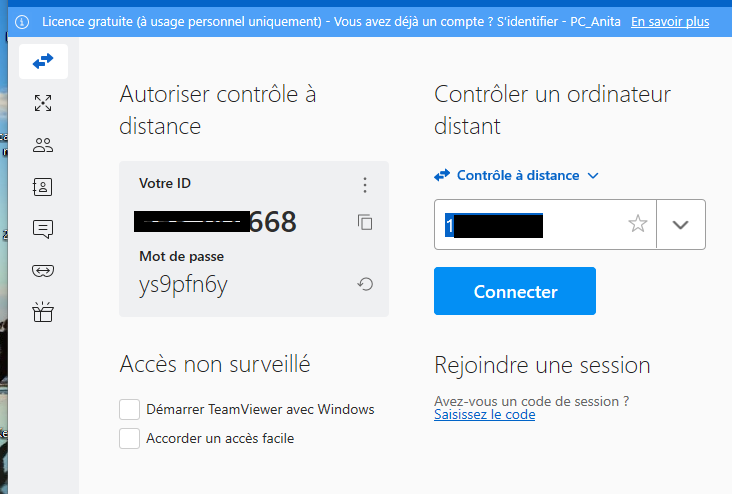732x494 pixels.
Task: Expand the Contrôle à distance mode dropdown
Action: pyautogui.click(x=517, y=175)
